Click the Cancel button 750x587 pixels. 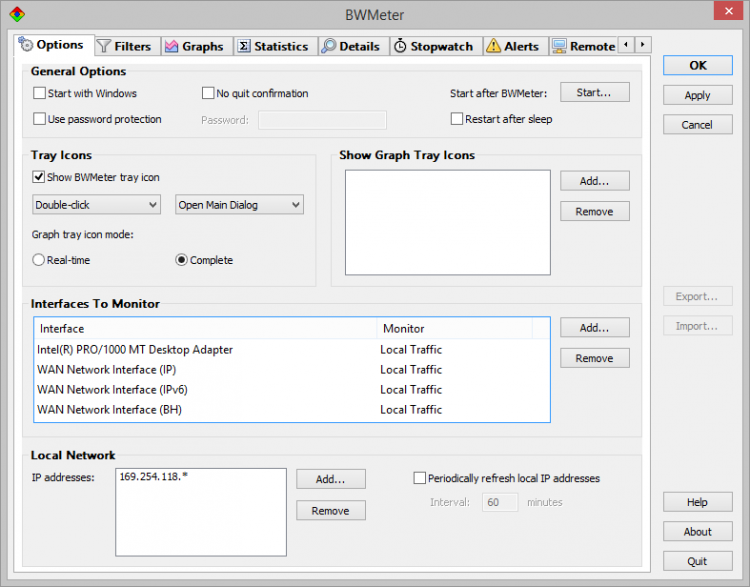(x=697, y=124)
